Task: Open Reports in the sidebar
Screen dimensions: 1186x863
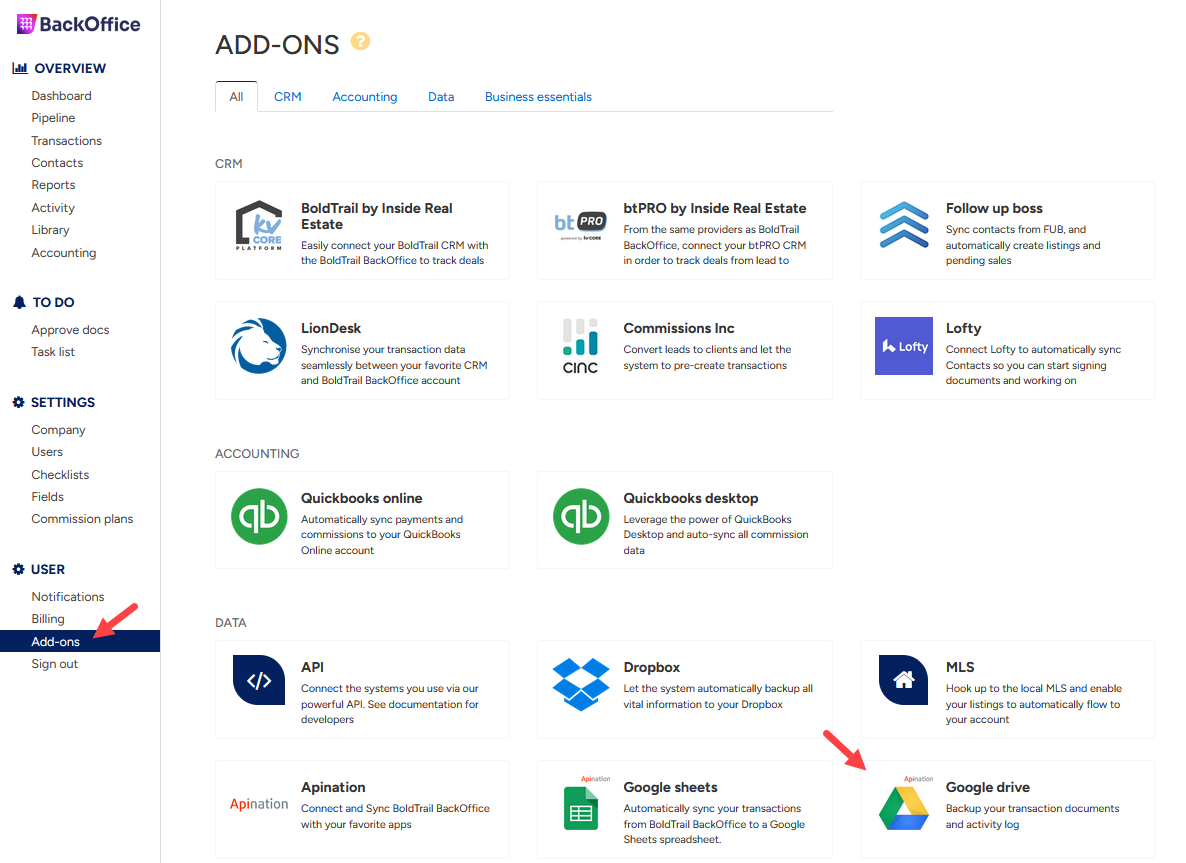Action: click(x=53, y=185)
